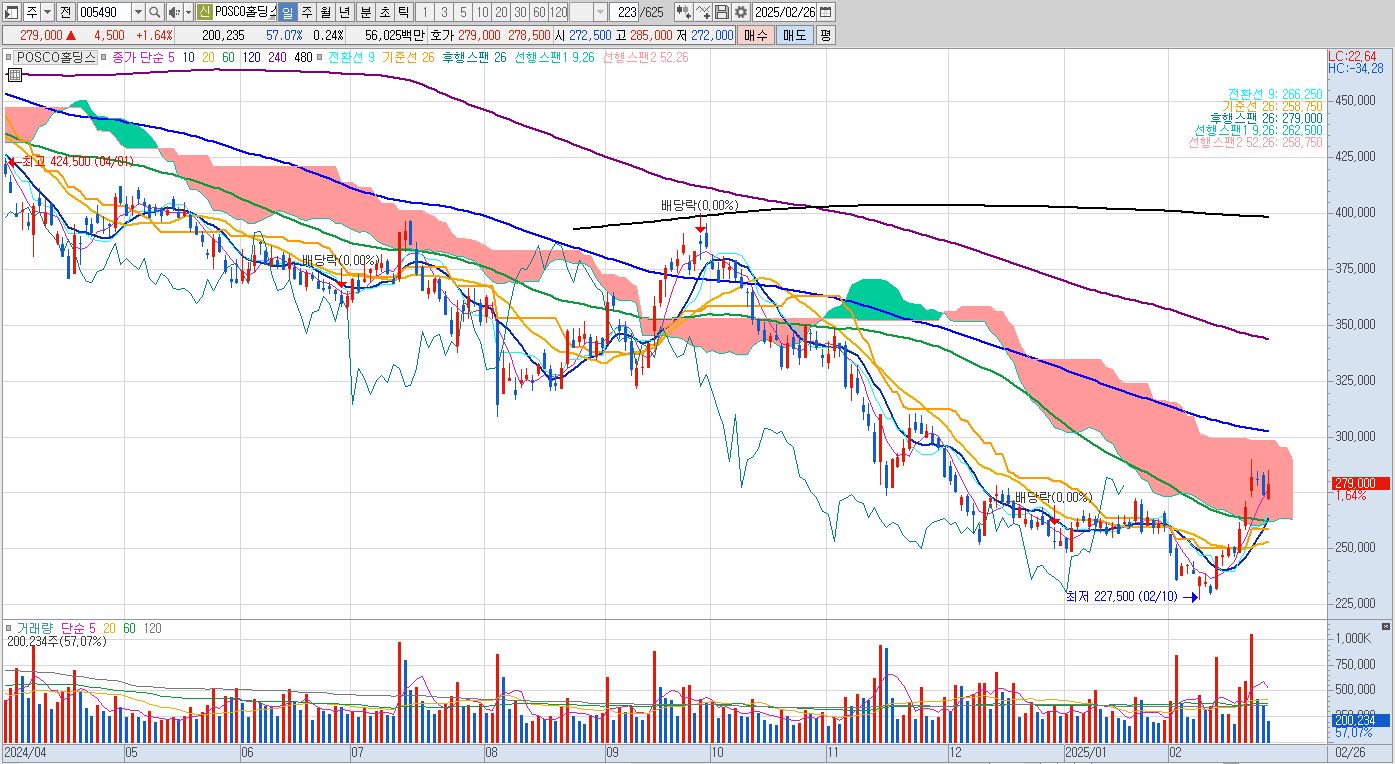Expand dropdown arrow next to speaker icon
This screenshot has height=764, width=1395.
[x=188, y=12]
